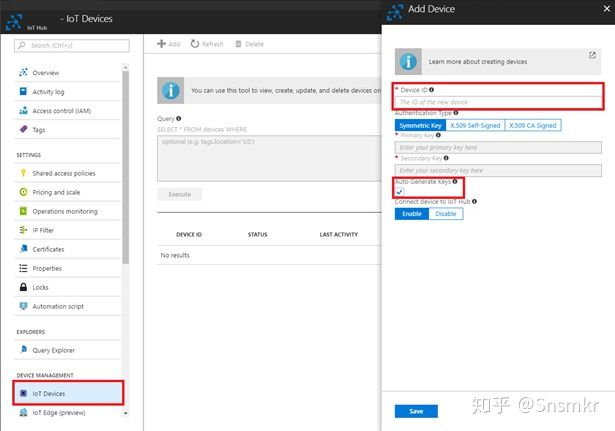Click the info icon beside Secondary Key
615x431 pixels.
(446, 158)
